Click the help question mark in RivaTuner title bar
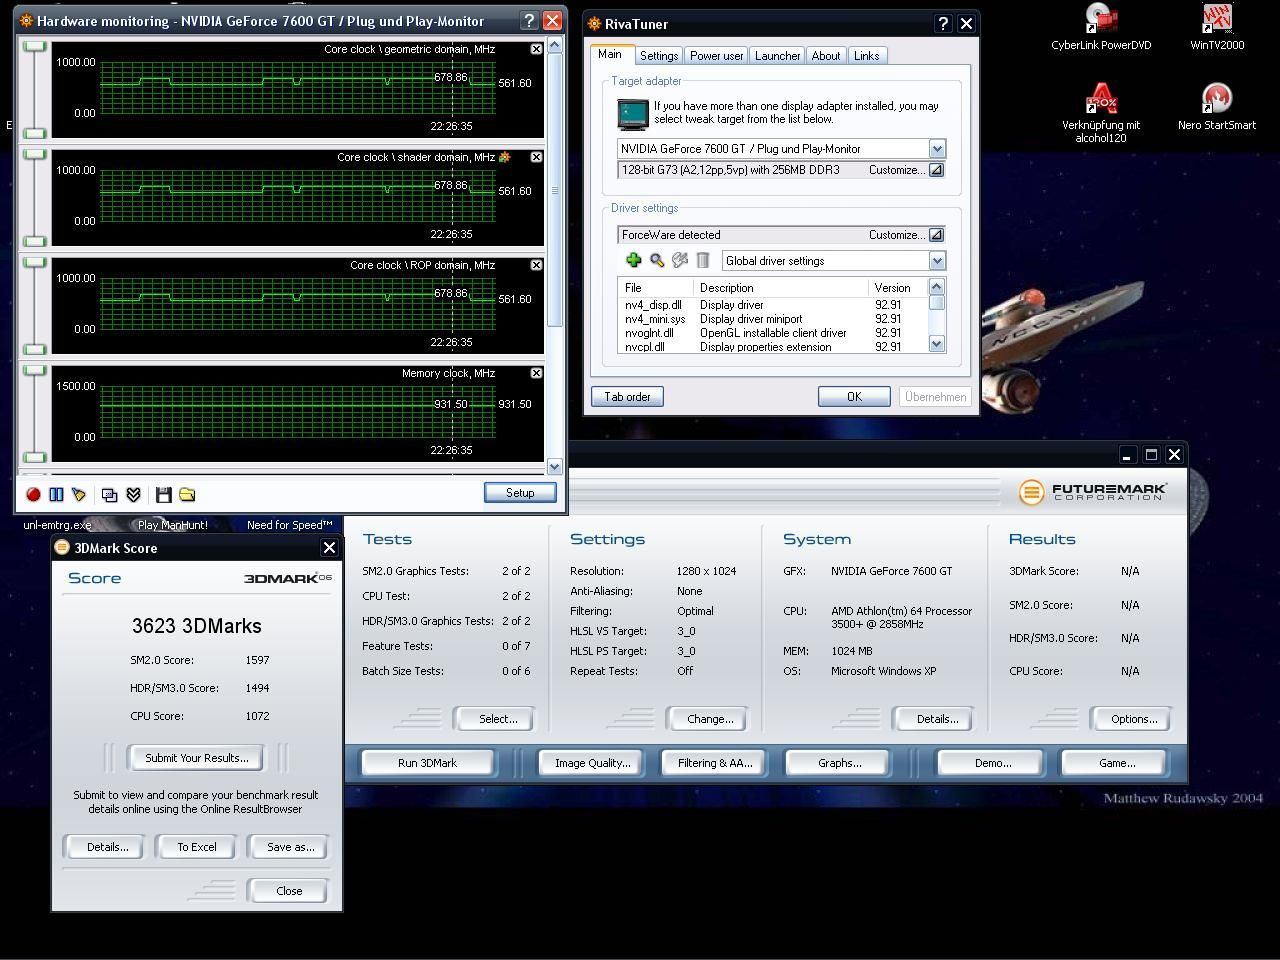This screenshot has width=1280, height=960. pos(943,23)
